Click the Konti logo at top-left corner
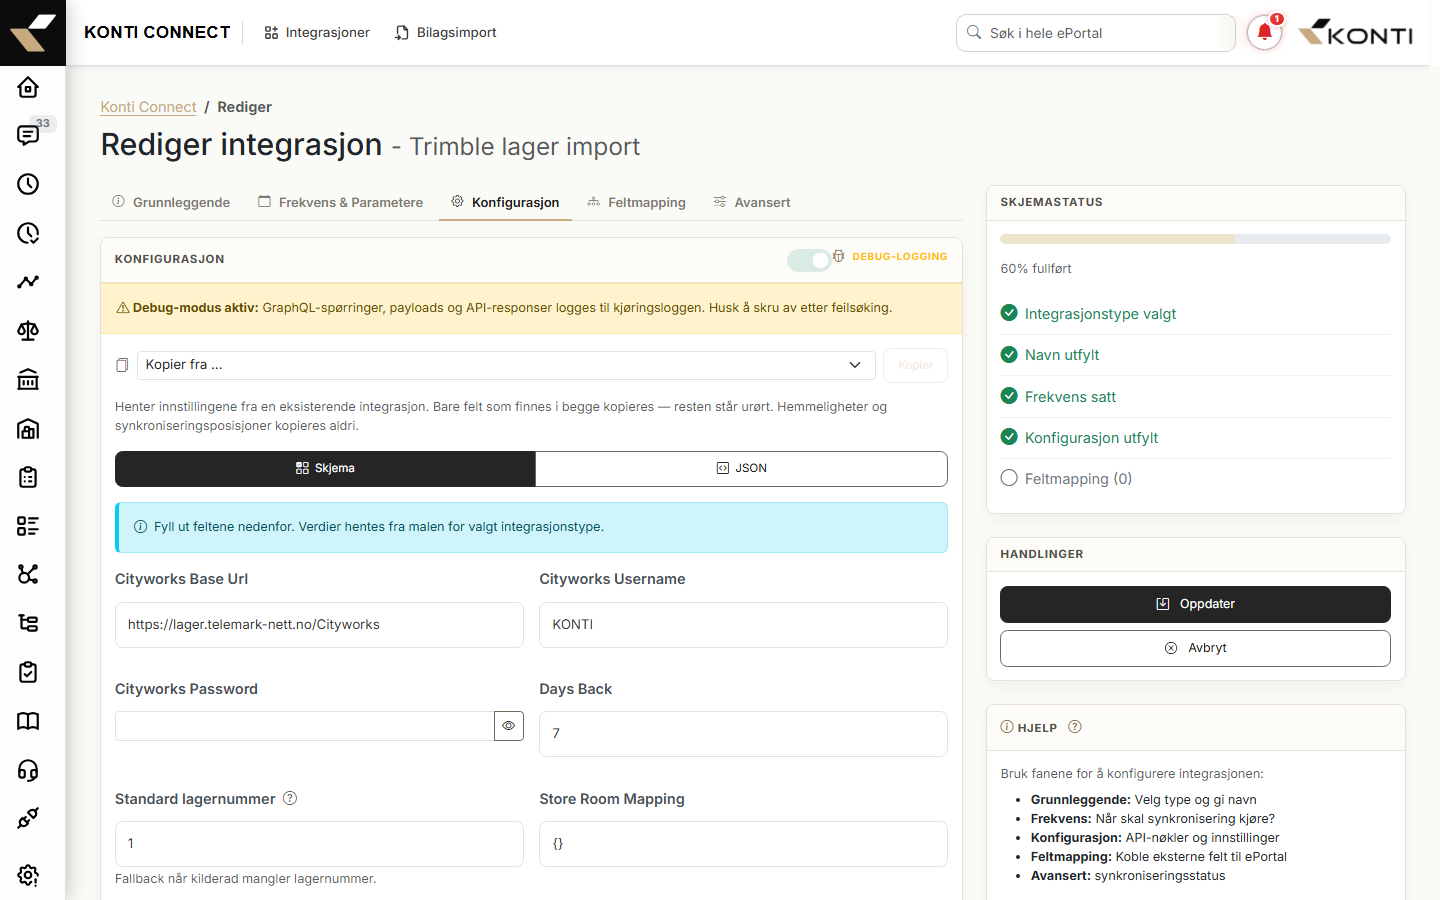1440x900 pixels. click(x=33, y=33)
